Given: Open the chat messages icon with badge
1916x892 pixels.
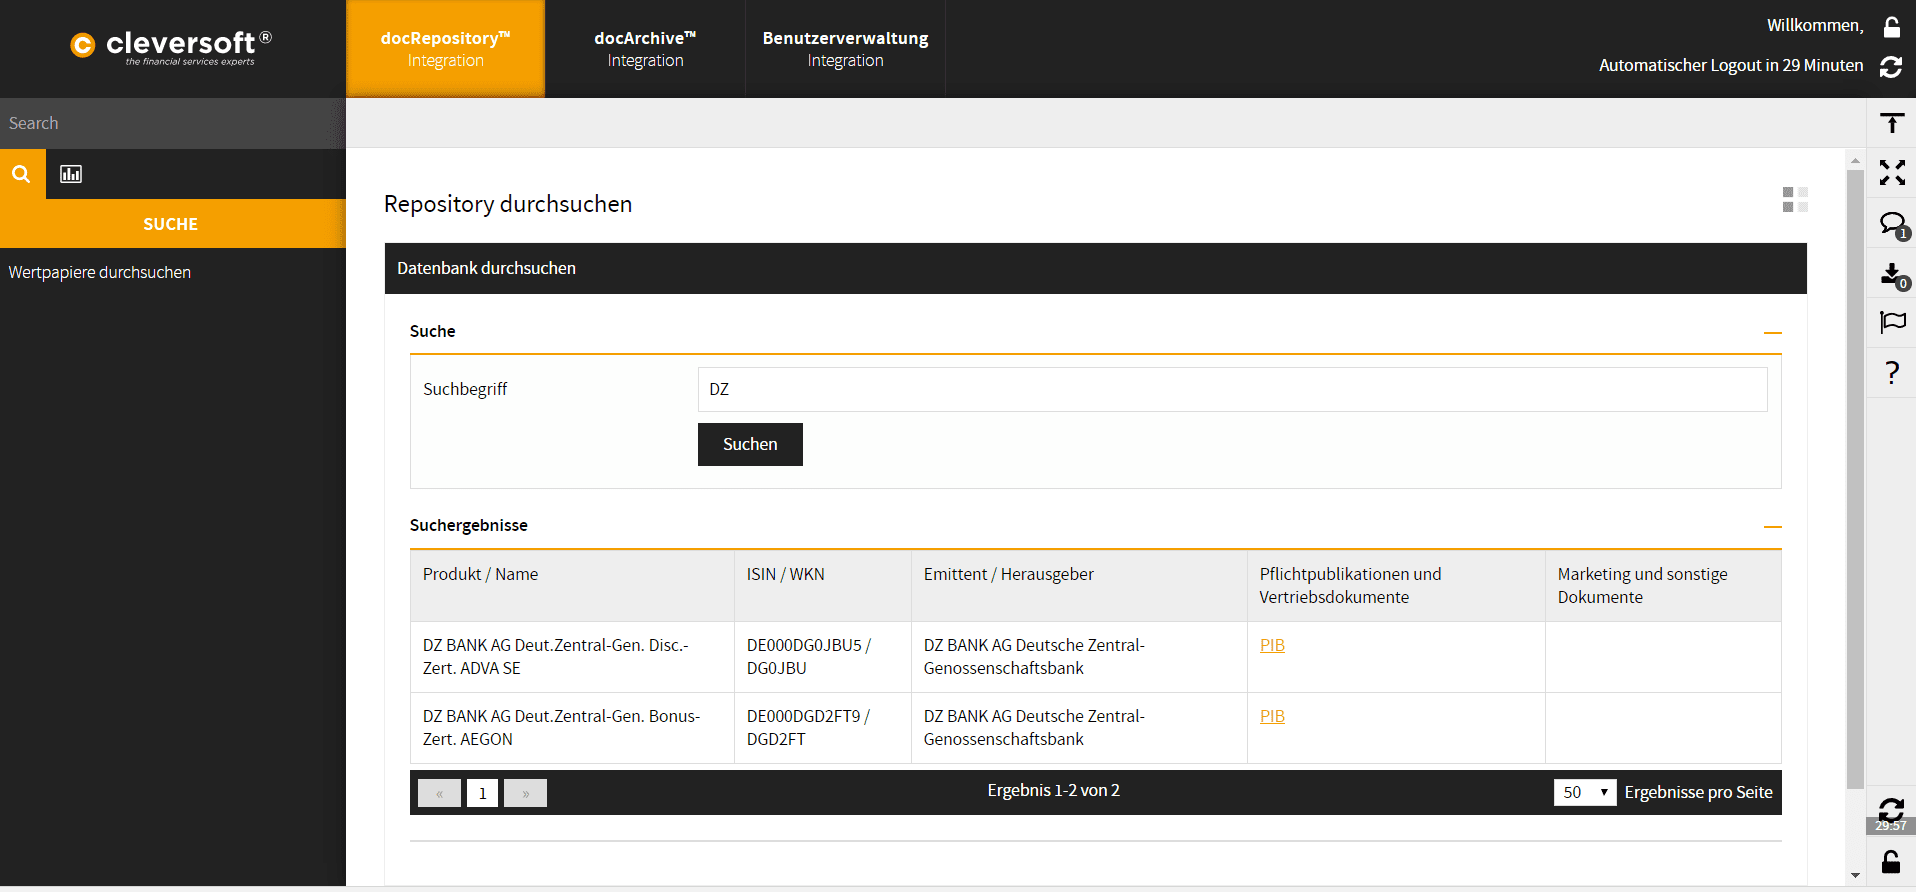Looking at the screenshot, I should pyautogui.click(x=1893, y=225).
